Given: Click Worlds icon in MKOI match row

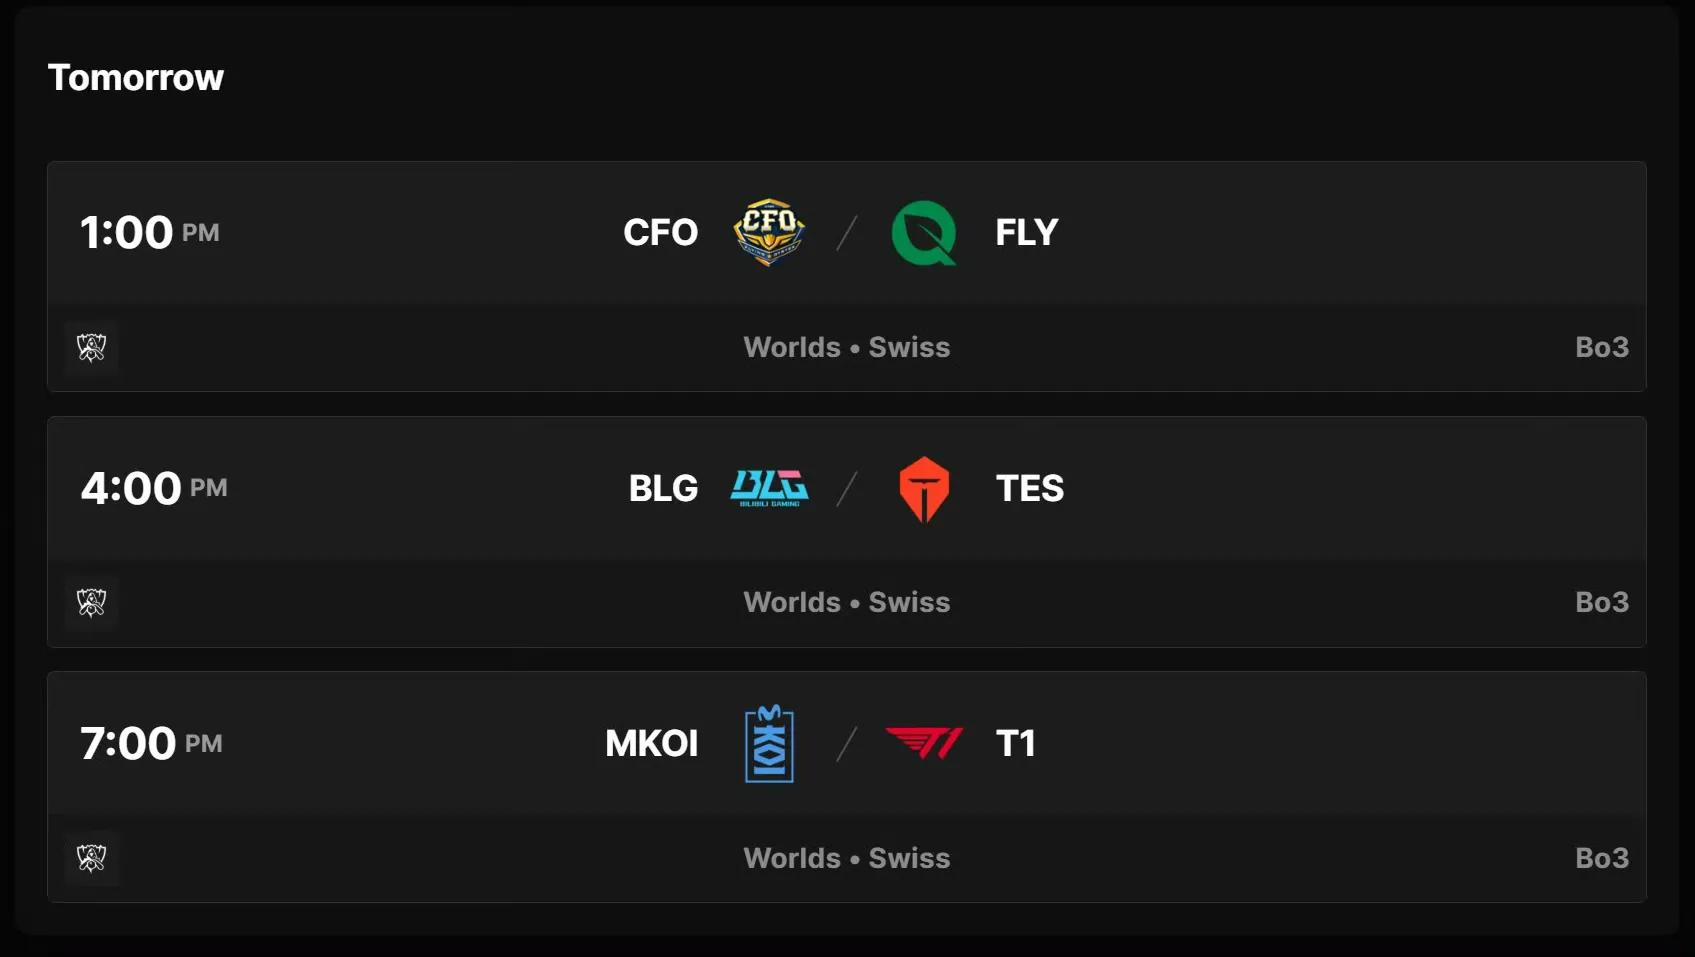Looking at the screenshot, I should click(92, 858).
